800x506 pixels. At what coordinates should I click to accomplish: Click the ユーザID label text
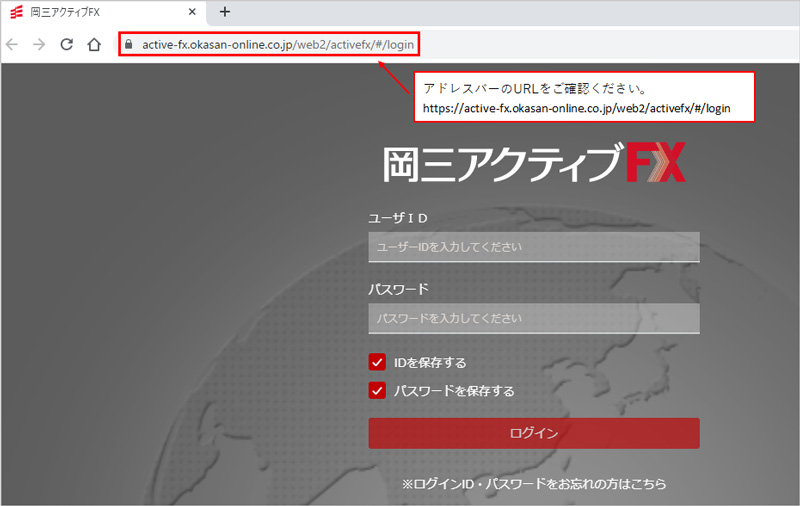pos(398,218)
